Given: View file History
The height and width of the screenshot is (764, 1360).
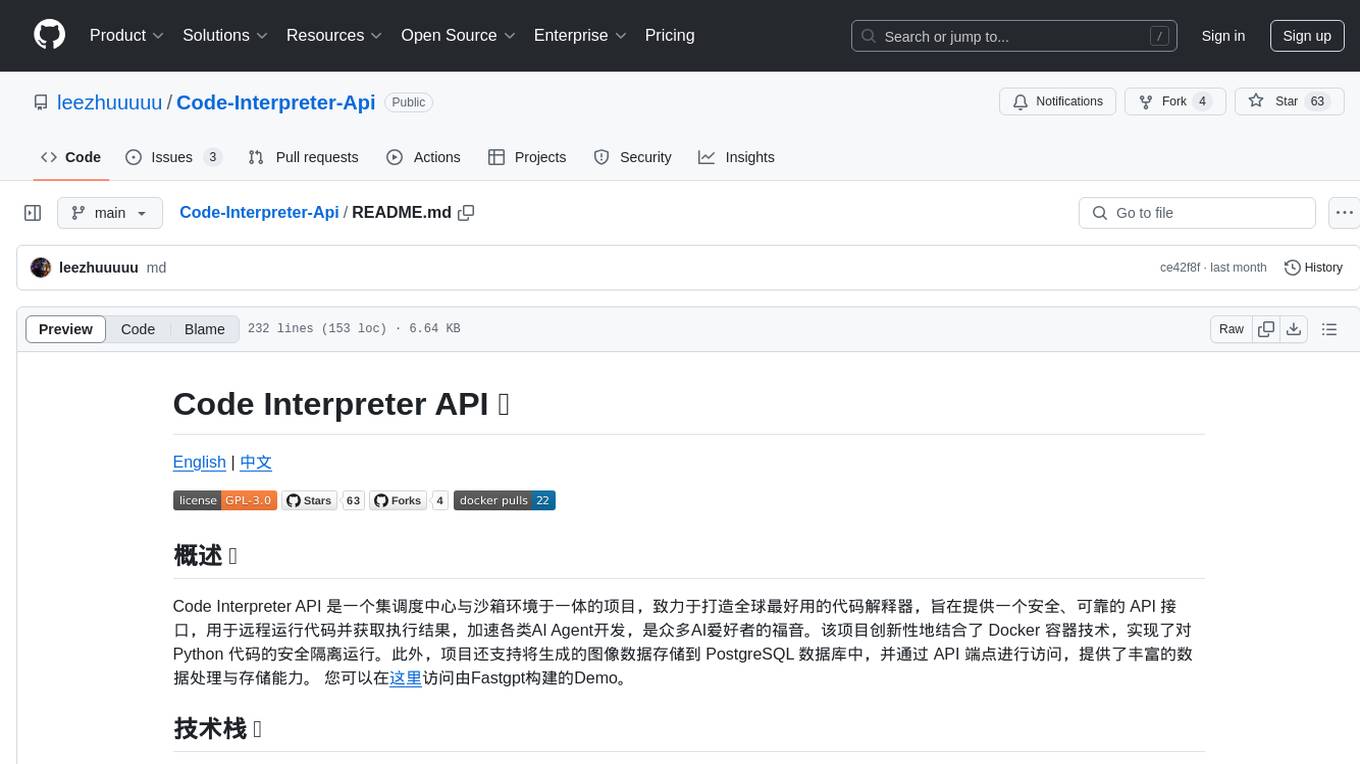Looking at the screenshot, I should 1313,268.
